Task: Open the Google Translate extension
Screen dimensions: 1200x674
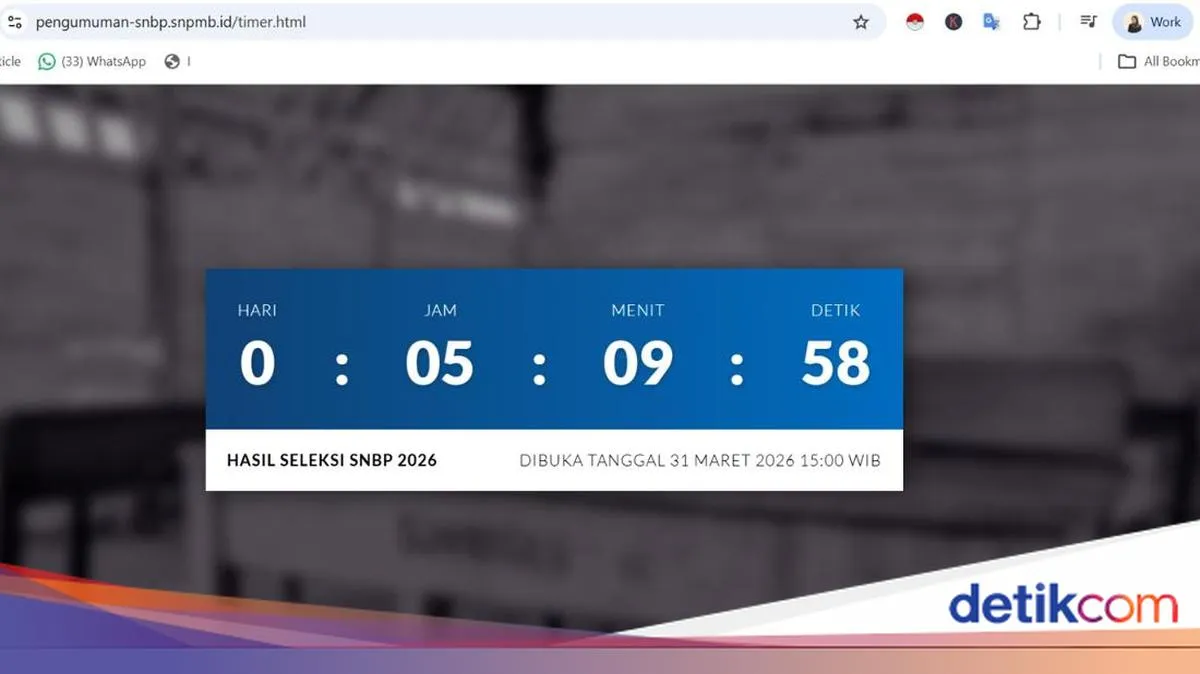Action: 991,21
